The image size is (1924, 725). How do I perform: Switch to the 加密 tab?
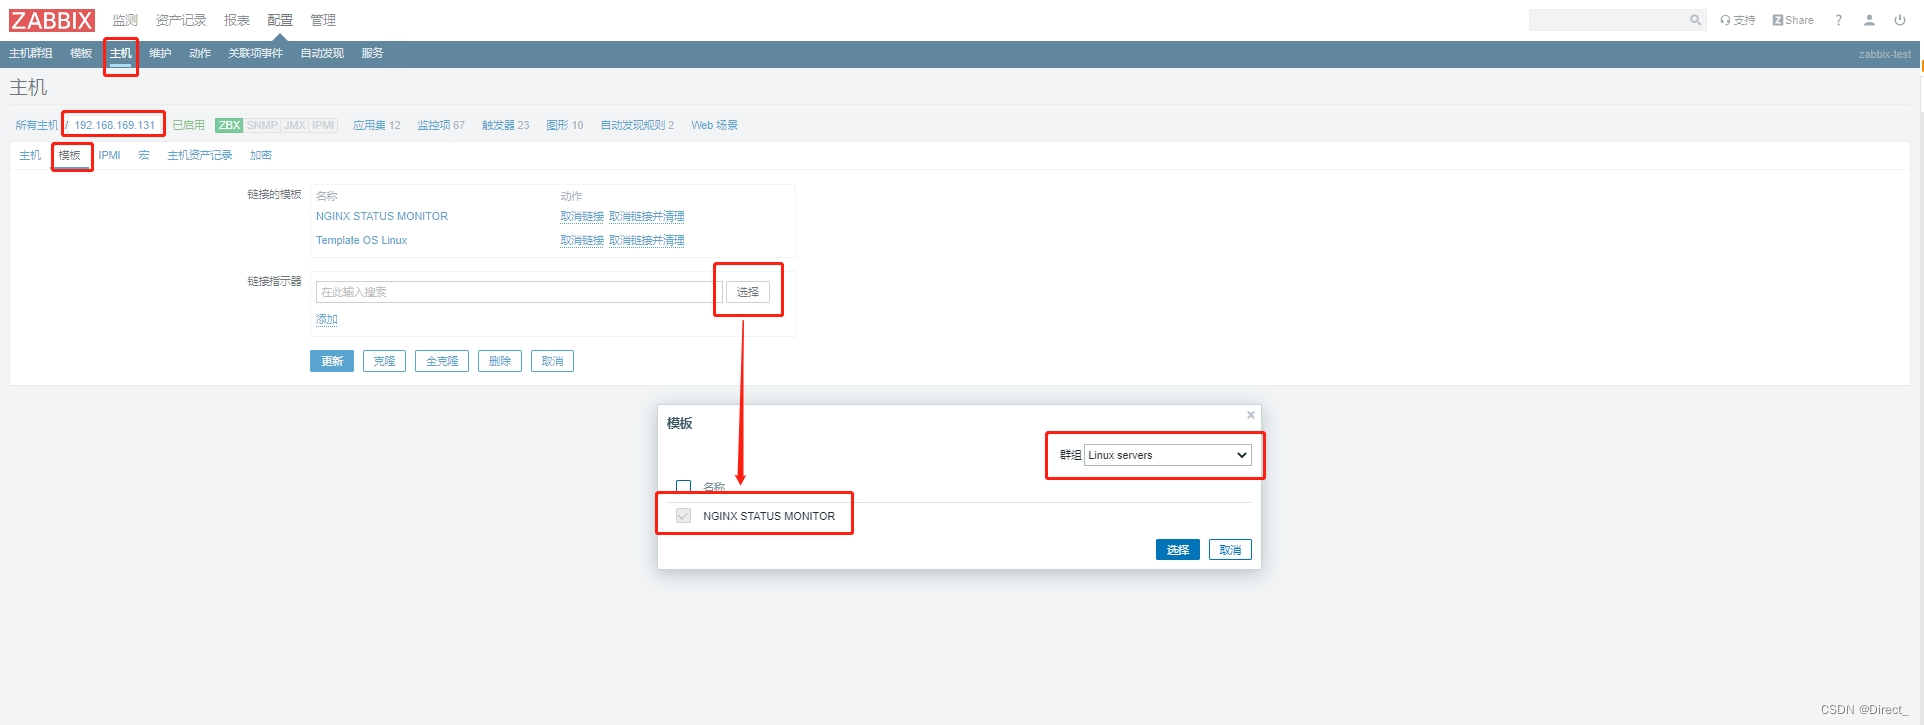tap(261, 155)
